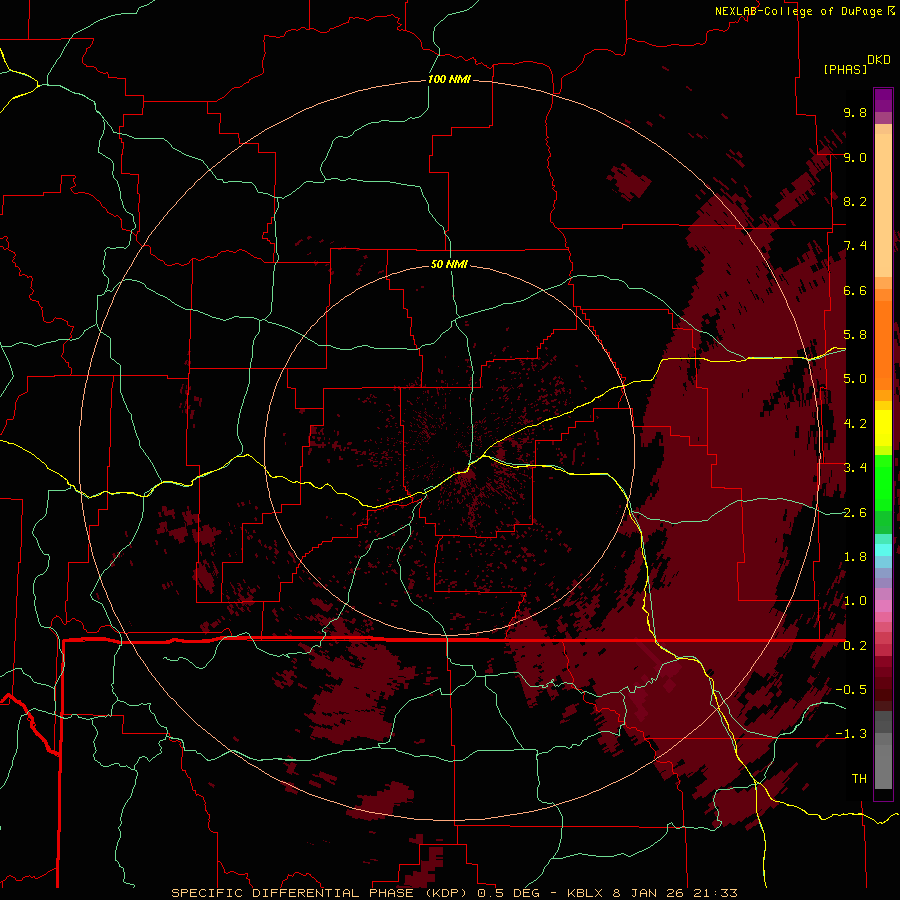Click the 0.2 scale value
Image resolution: width=900 pixels, height=900 pixels.
point(855,646)
